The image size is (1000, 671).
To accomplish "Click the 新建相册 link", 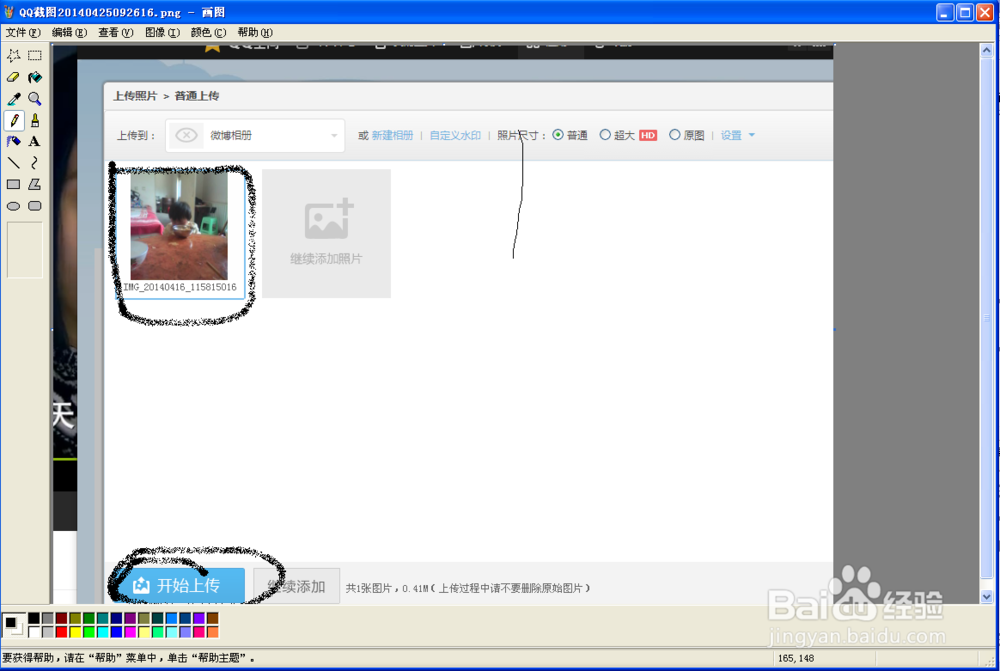I will (x=392, y=135).
